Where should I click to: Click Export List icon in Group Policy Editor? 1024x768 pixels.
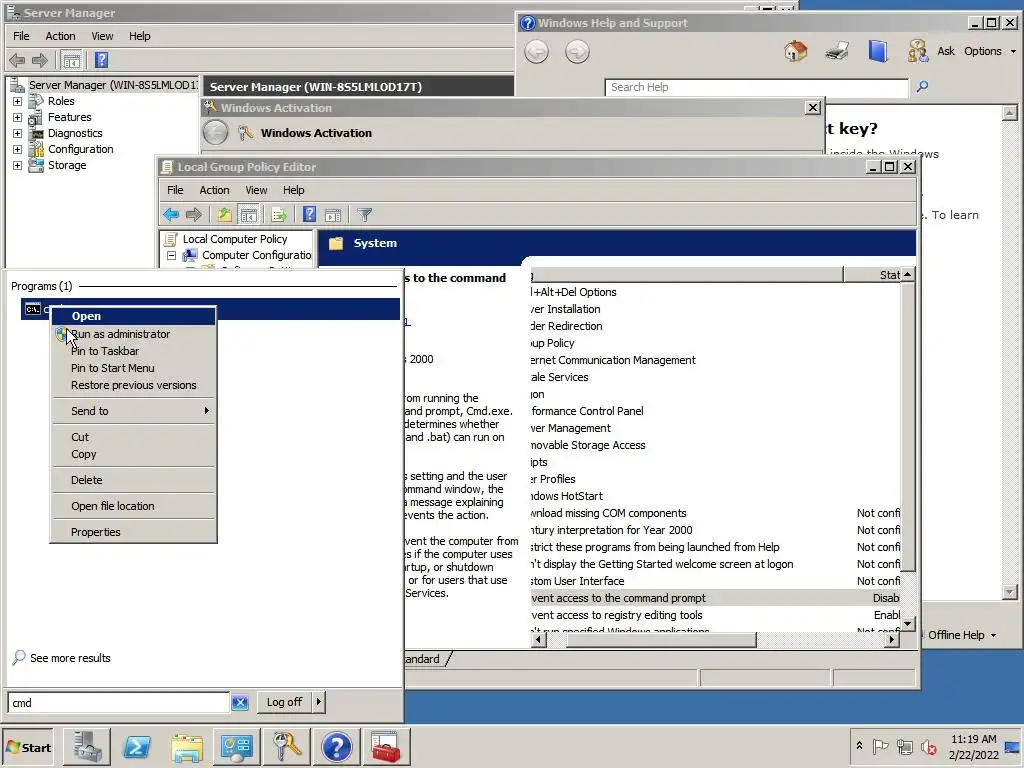279,214
